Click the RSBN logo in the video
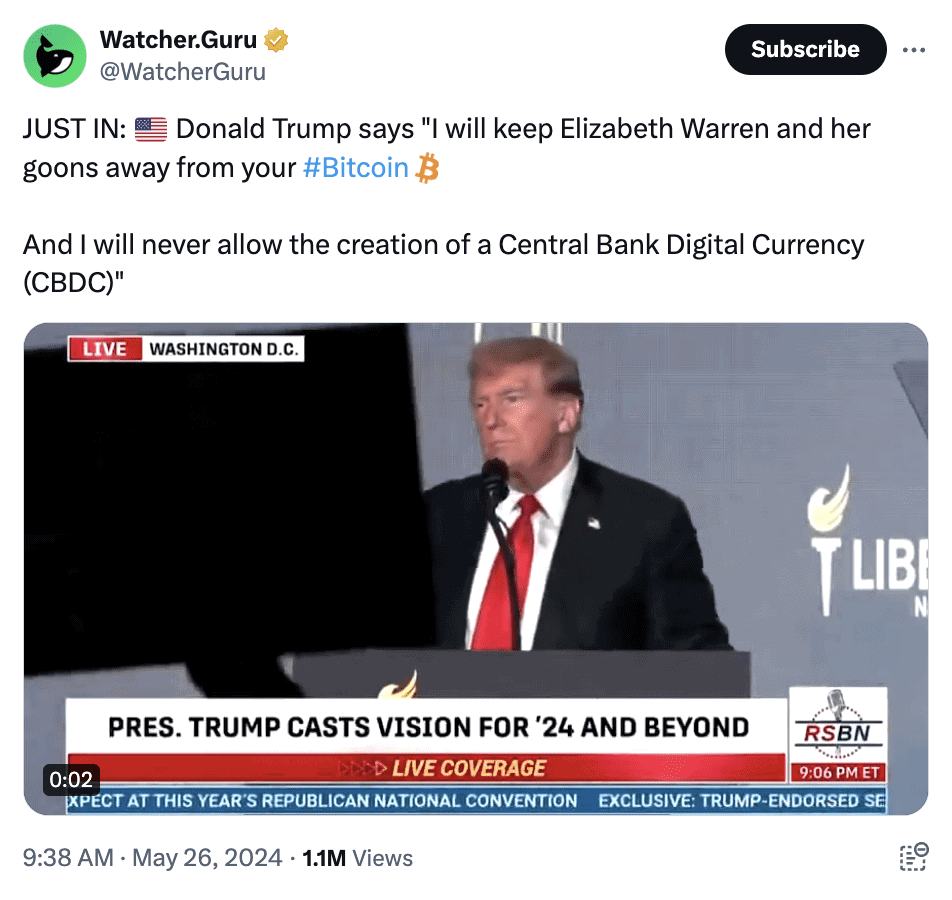The image size is (952, 900). (x=838, y=726)
